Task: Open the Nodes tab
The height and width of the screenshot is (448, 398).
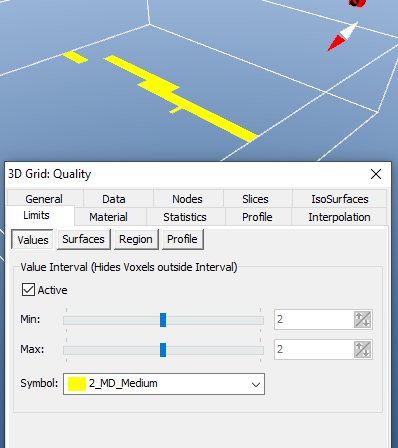Action: pos(187,199)
